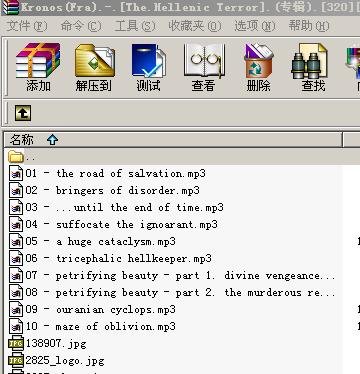Click the folder icon of parent entry
Viewport: 360px width, 374px height.
(x=16, y=157)
